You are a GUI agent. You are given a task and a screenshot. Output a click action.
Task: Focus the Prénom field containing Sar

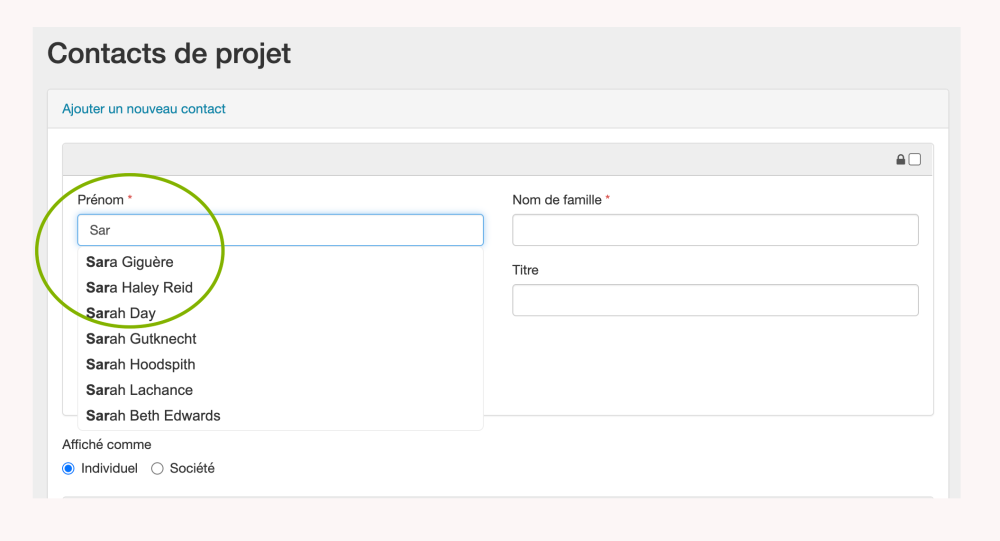coord(280,230)
